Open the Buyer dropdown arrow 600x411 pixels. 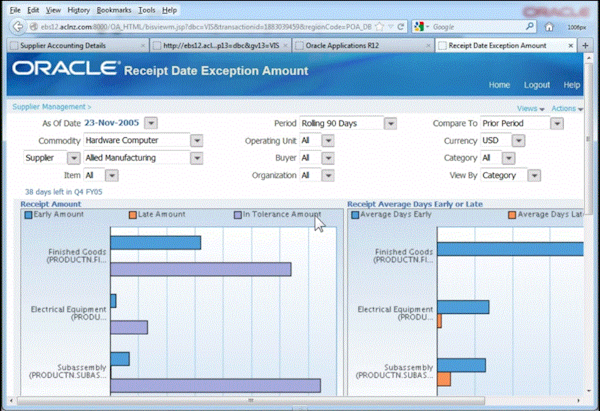tap(328, 158)
